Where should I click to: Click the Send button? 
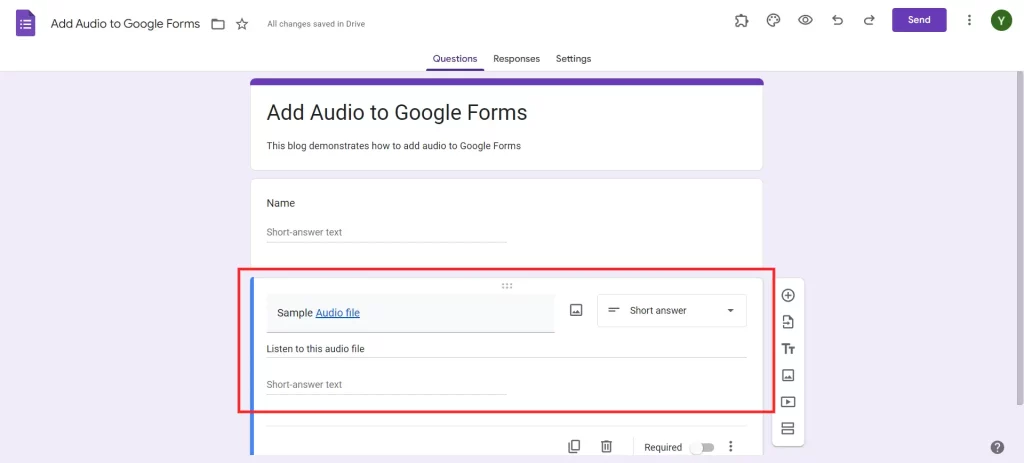tap(919, 20)
